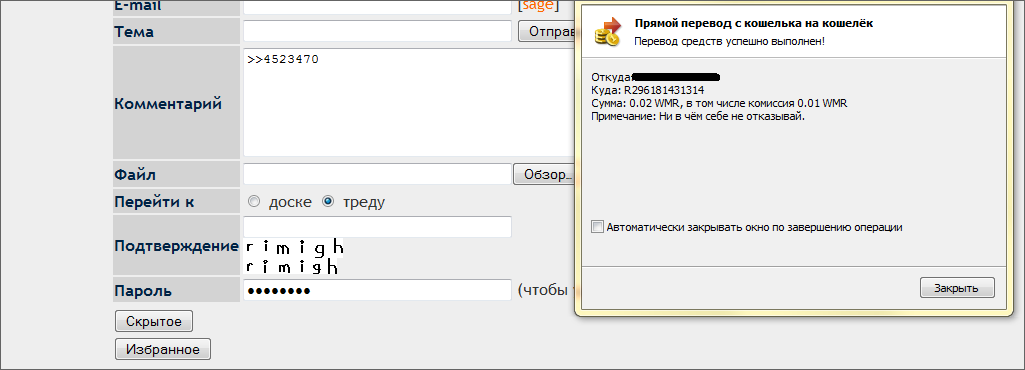The height and width of the screenshot is (370, 1025).
Task: Click the wallet transfer coins icon
Action: click(607, 32)
